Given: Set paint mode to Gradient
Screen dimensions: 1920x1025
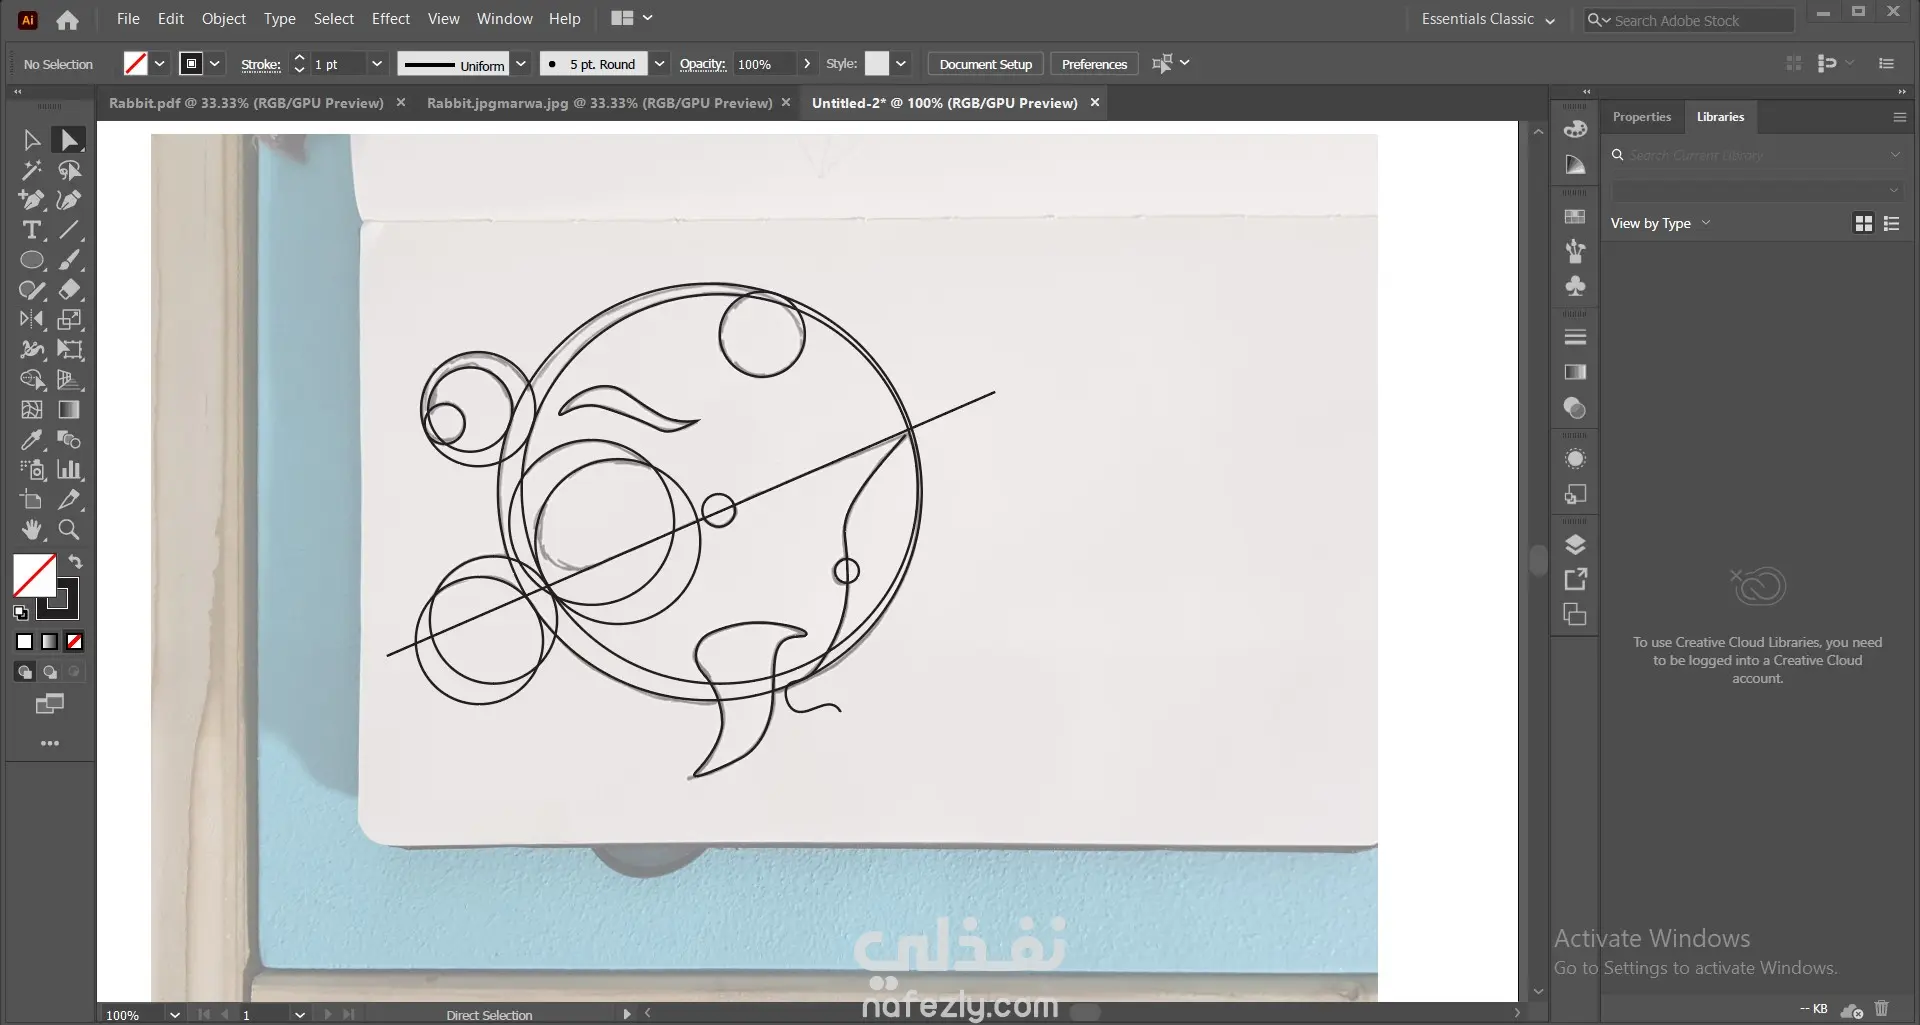Looking at the screenshot, I should click(x=50, y=642).
